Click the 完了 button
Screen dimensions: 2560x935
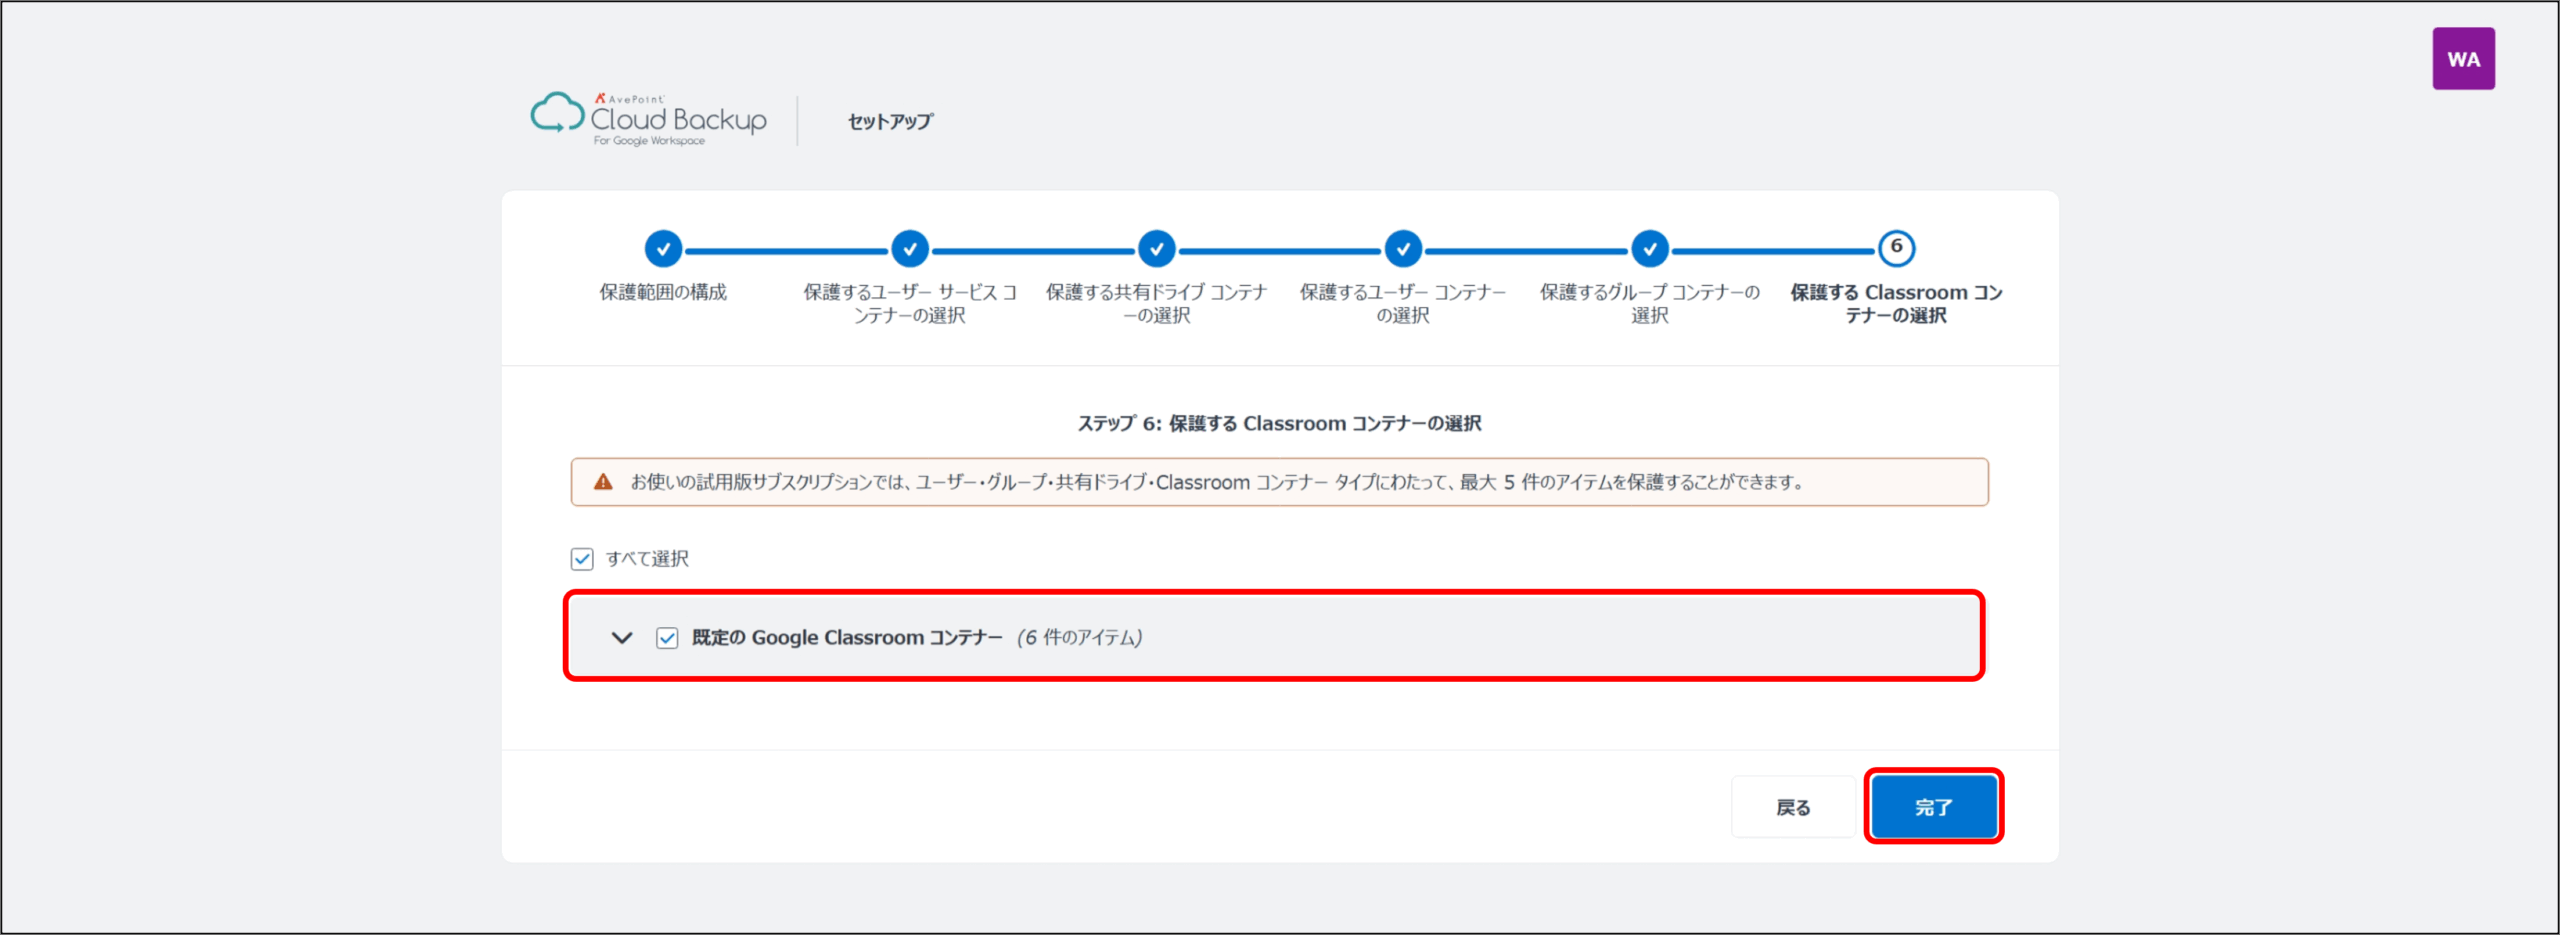(1933, 807)
